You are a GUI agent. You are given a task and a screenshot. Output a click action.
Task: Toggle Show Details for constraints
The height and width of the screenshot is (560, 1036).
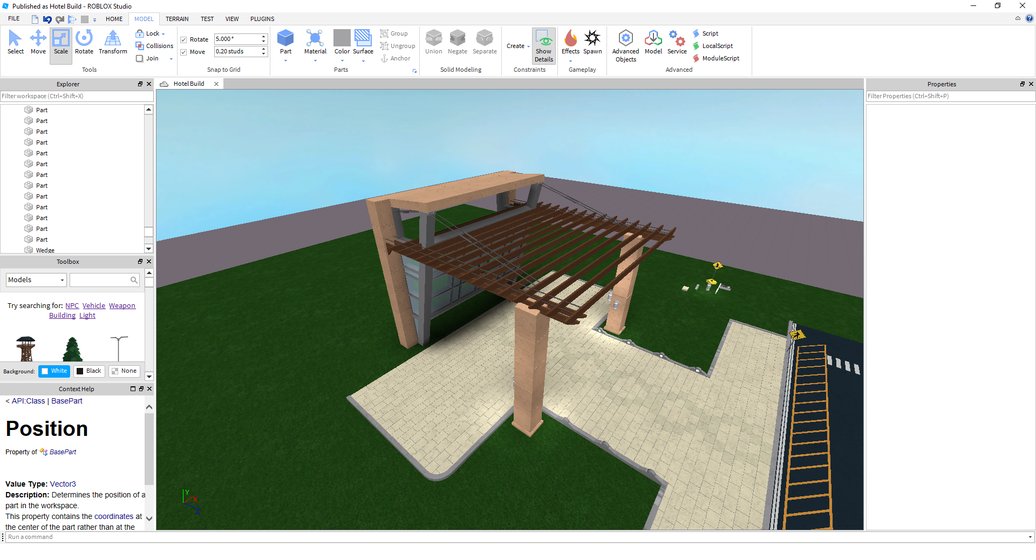pyautogui.click(x=544, y=46)
